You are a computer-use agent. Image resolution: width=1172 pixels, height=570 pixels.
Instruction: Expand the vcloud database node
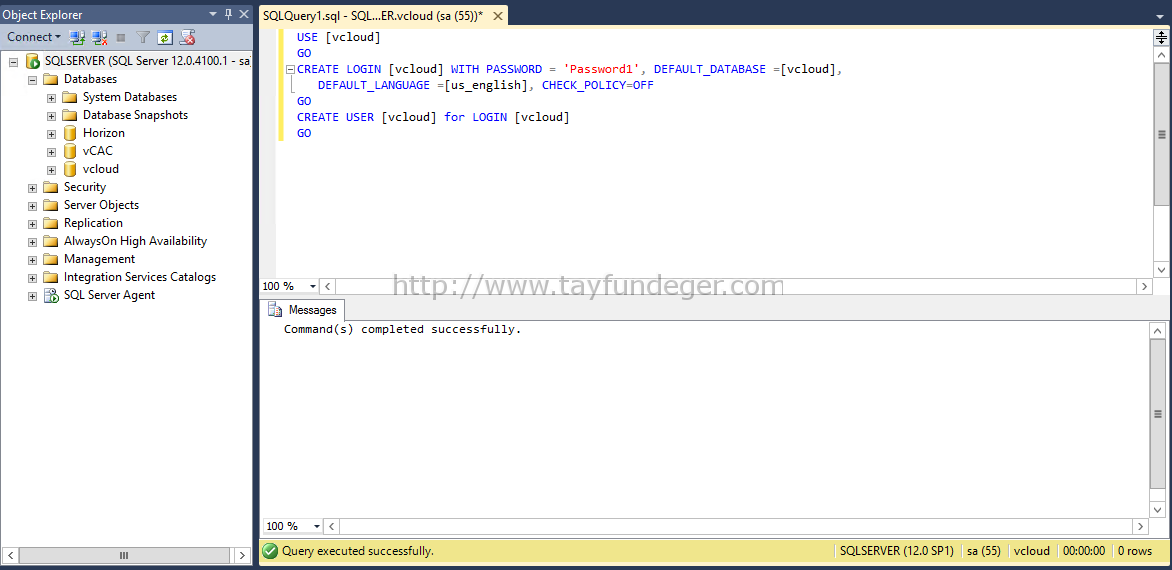click(x=52, y=169)
